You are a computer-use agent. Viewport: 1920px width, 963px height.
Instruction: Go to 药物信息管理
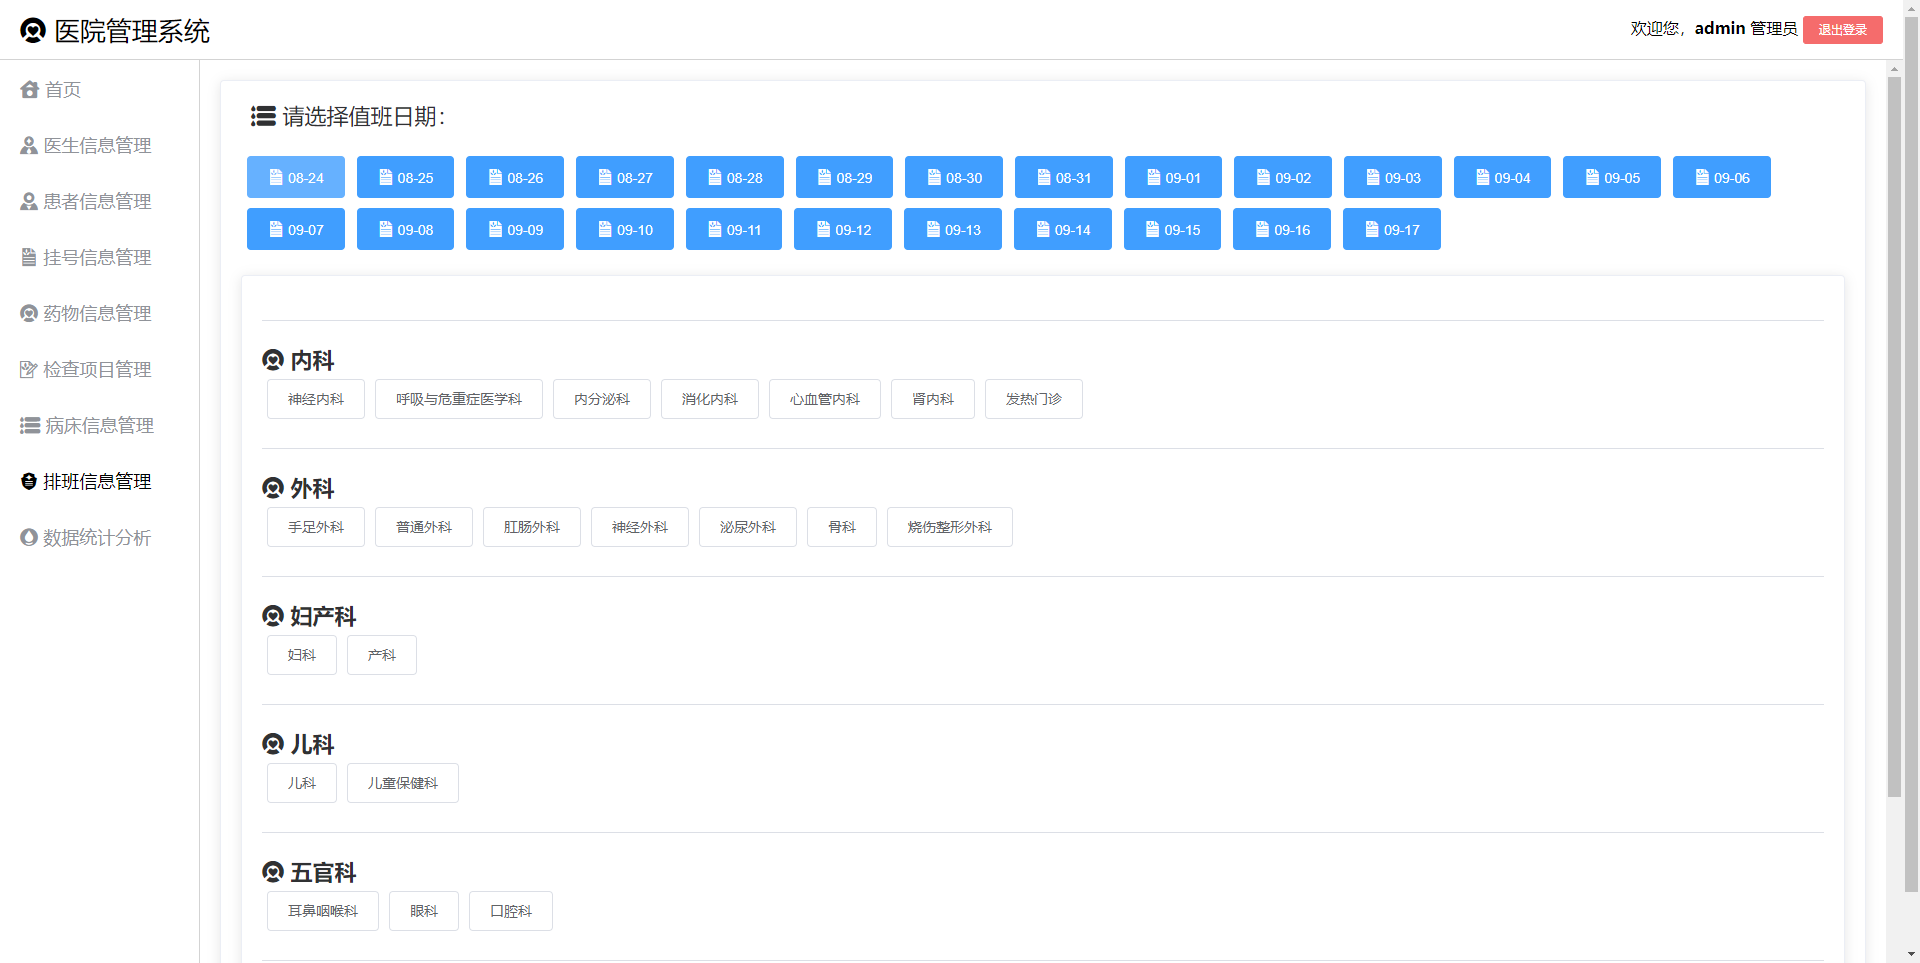(99, 314)
